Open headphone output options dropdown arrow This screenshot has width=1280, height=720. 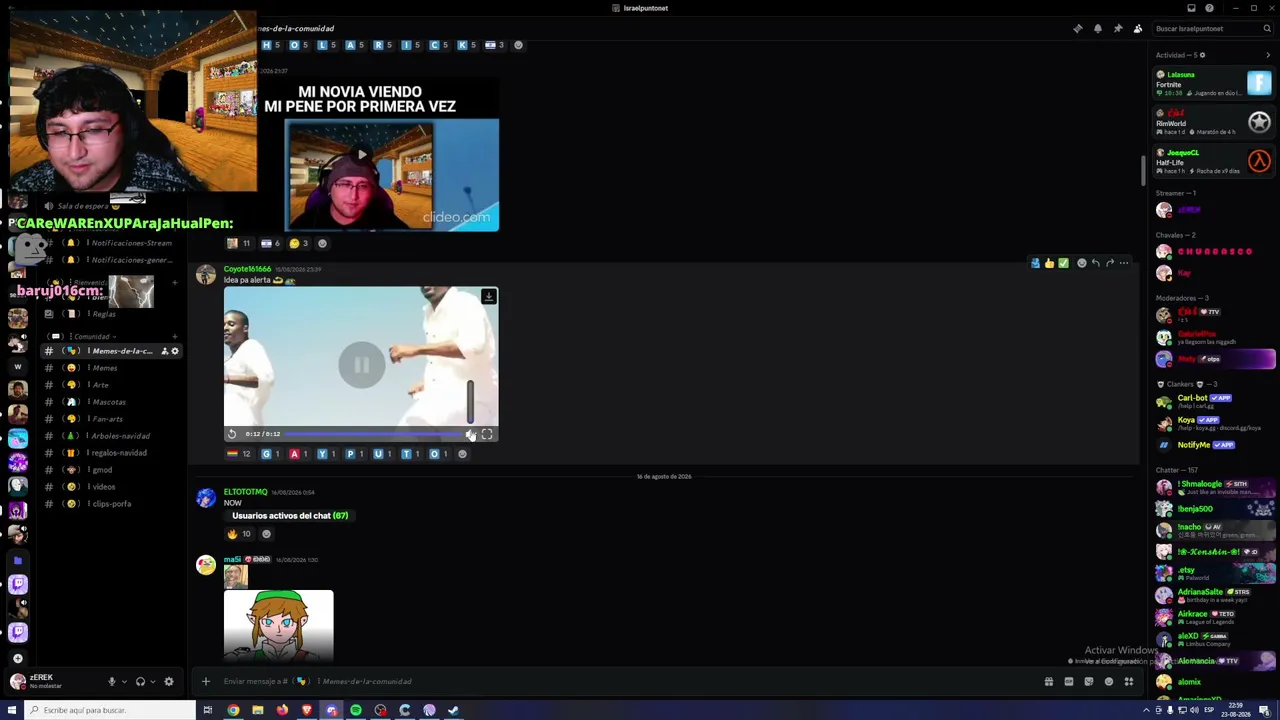click(x=152, y=682)
